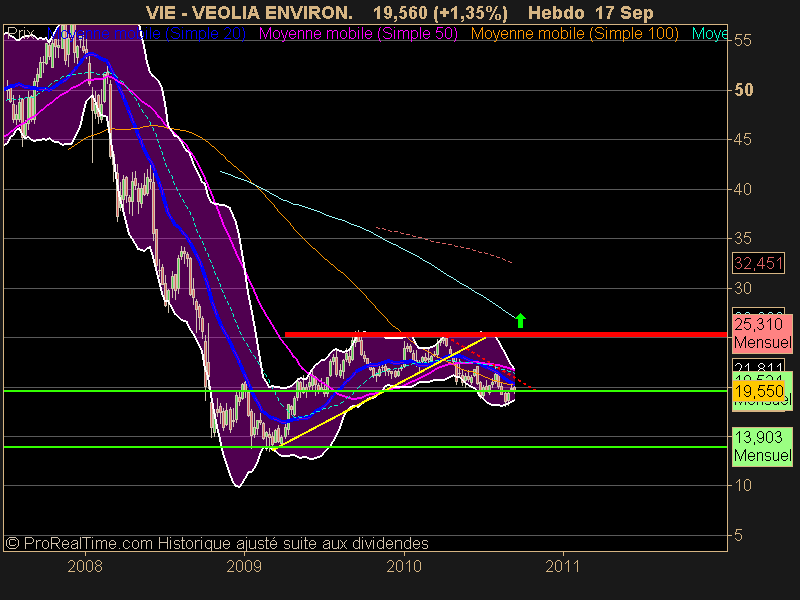This screenshot has width=800, height=600.
Task: Click the 40 price axis label
Action: (743, 189)
